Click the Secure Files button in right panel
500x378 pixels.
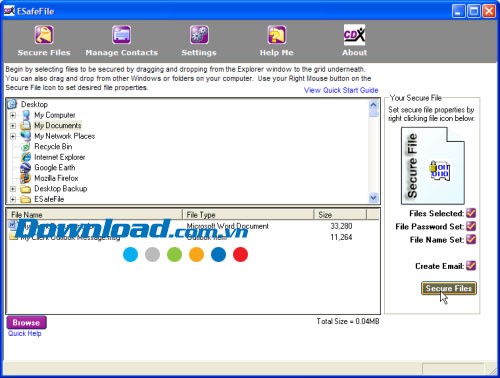449,288
